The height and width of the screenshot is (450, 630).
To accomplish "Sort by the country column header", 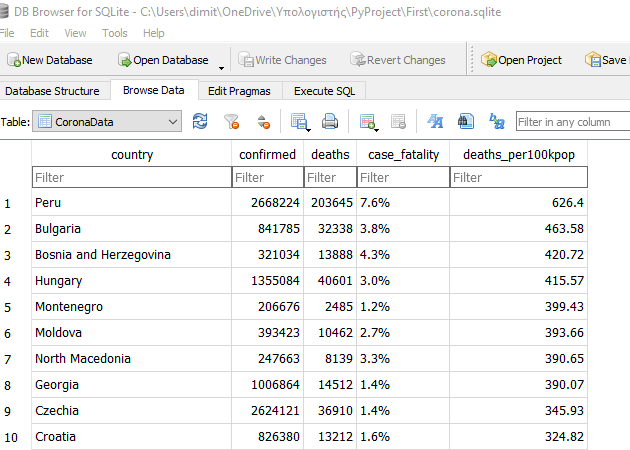I will click(132, 154).
